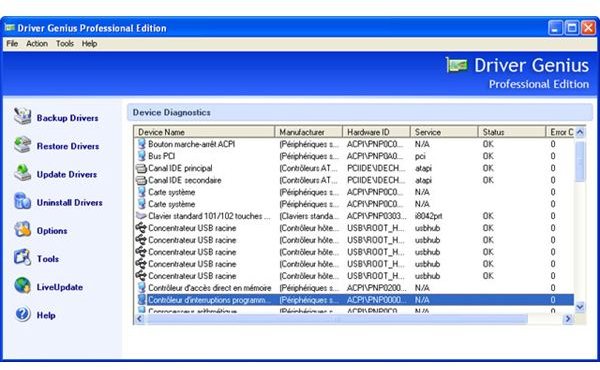This screenshot has width=600, height=370.
Task: Open the Tools menu in menu bar
Action: (65, 44)
